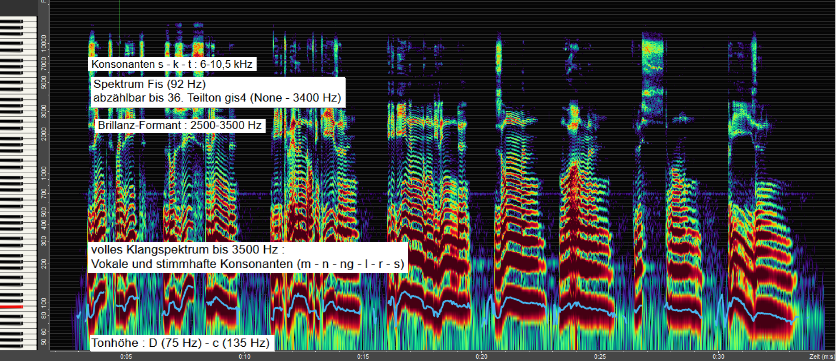This screenshot has width=836, height=361.
Task: Select the 'Spektrum Fis (92 Hz)' annotation box
Action: (x=218, y=92)
